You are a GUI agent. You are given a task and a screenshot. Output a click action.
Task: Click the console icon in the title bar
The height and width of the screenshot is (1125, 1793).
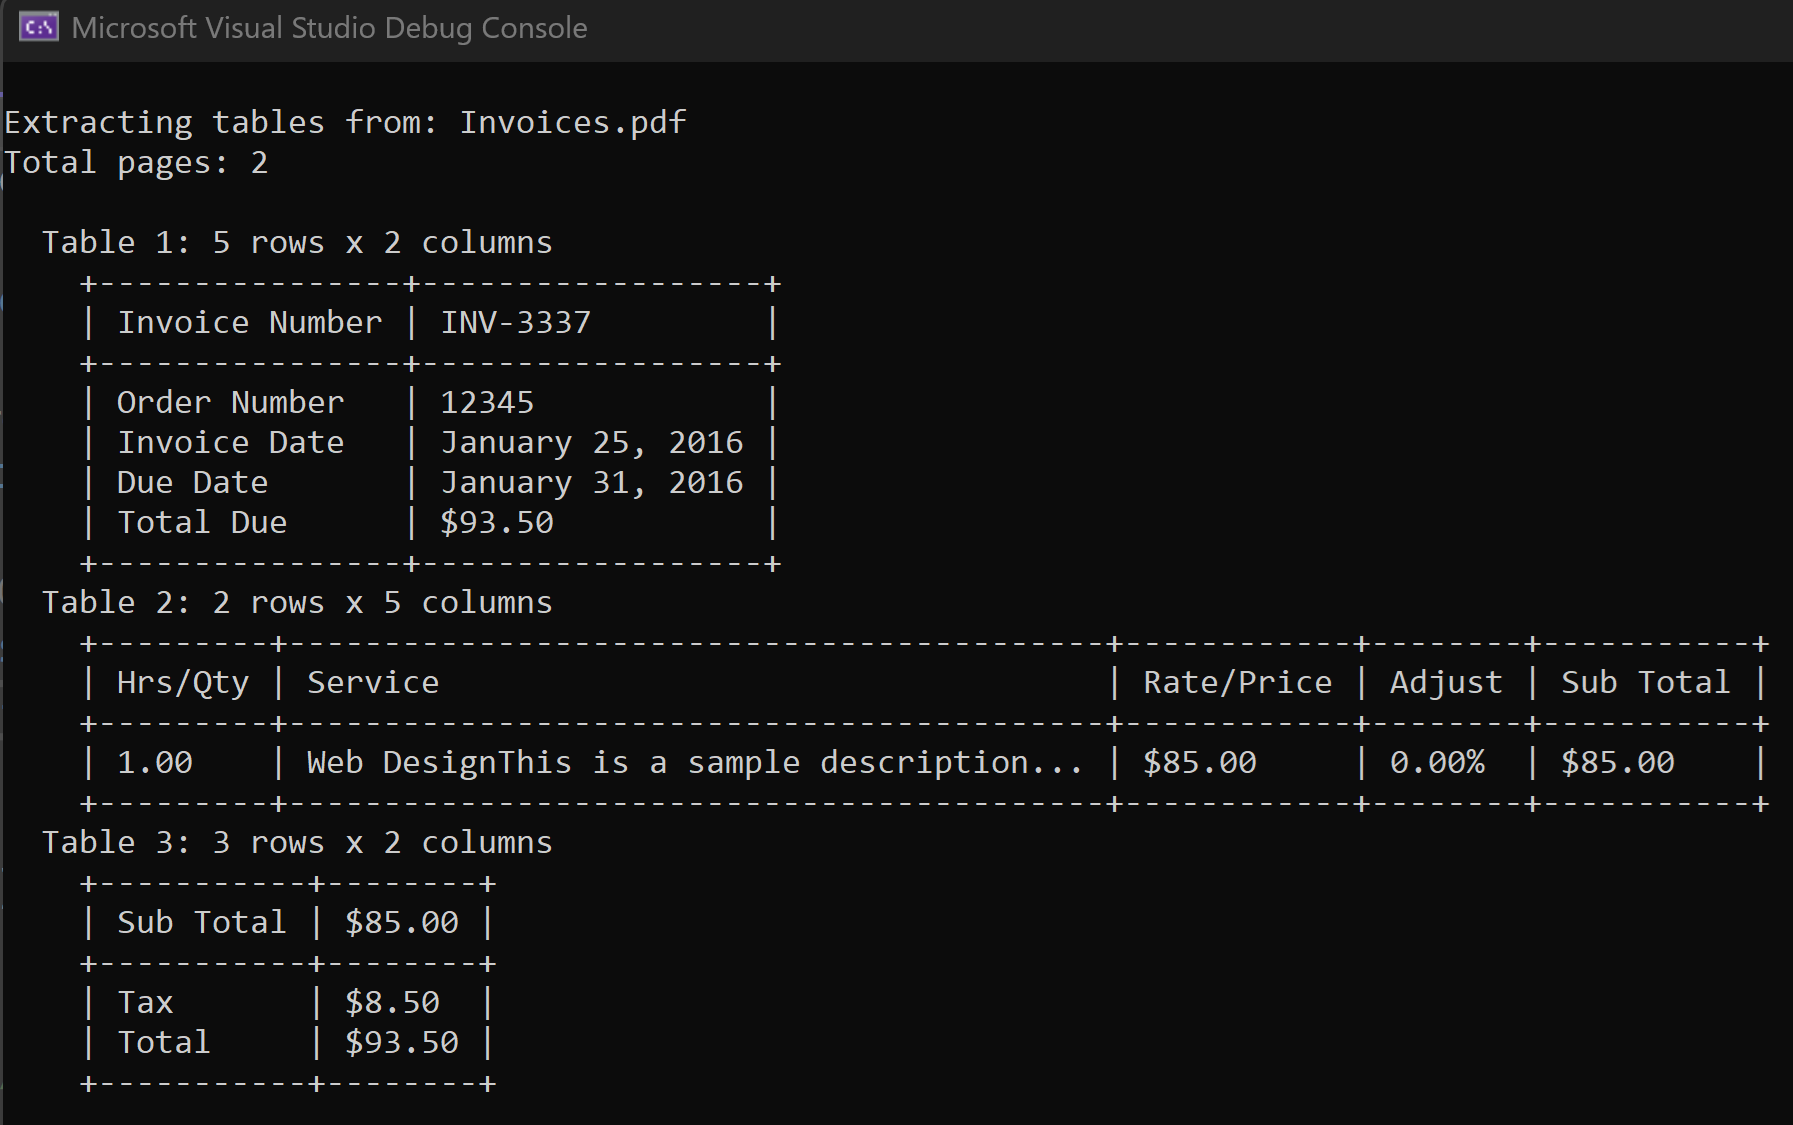click(x=39, y=27)
